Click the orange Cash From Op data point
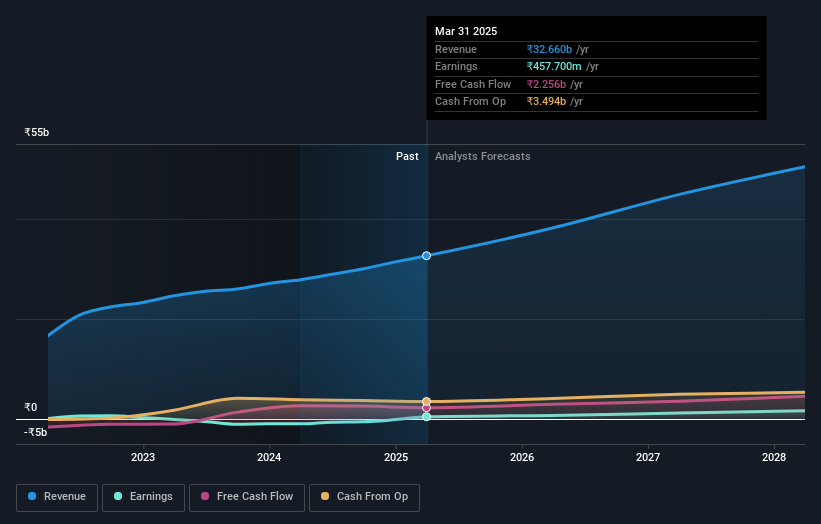 [x=426, y=402]
